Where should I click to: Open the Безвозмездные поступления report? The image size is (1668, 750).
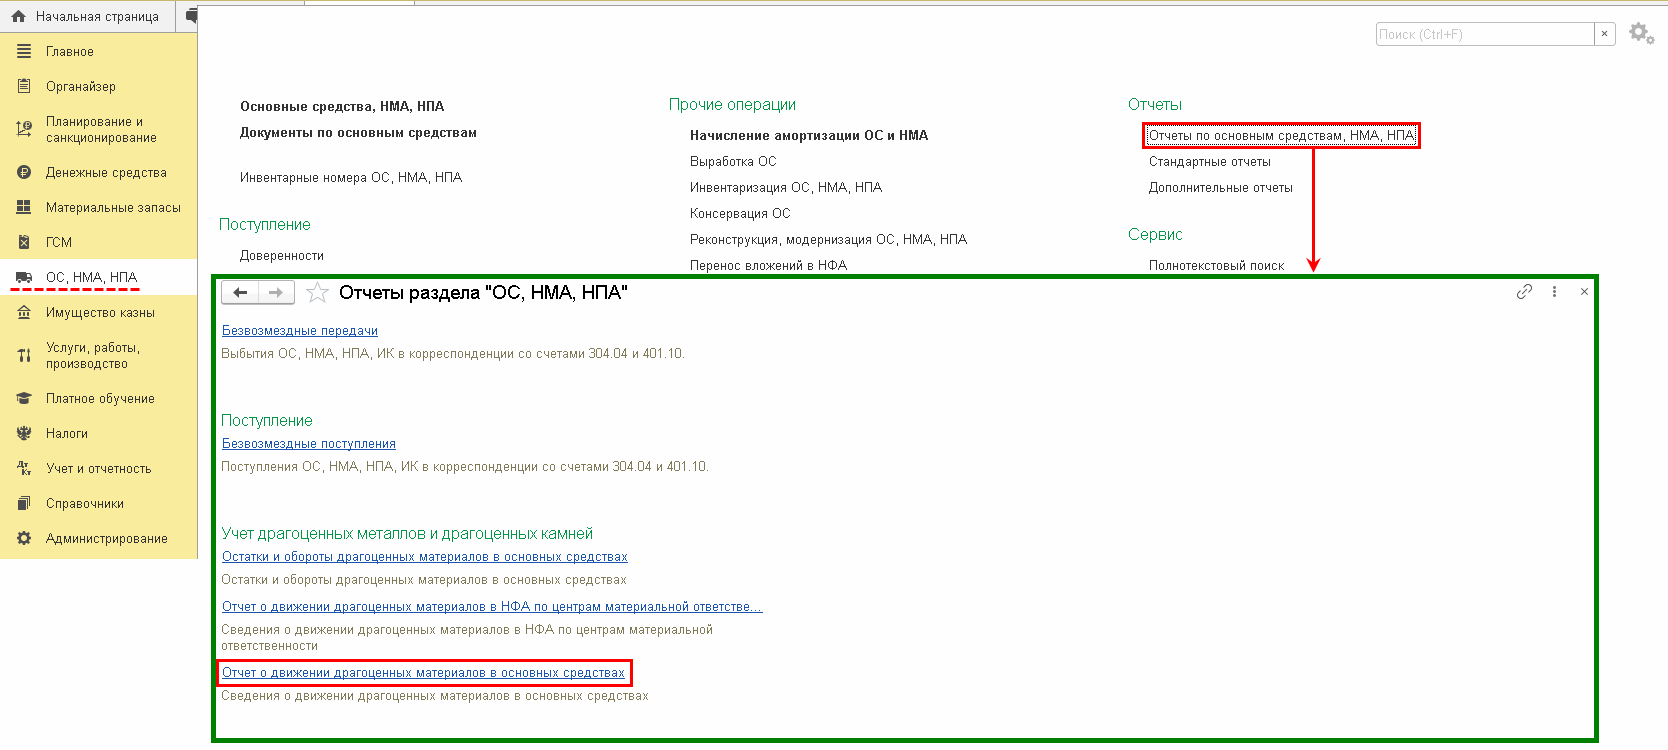coord(309,443)
